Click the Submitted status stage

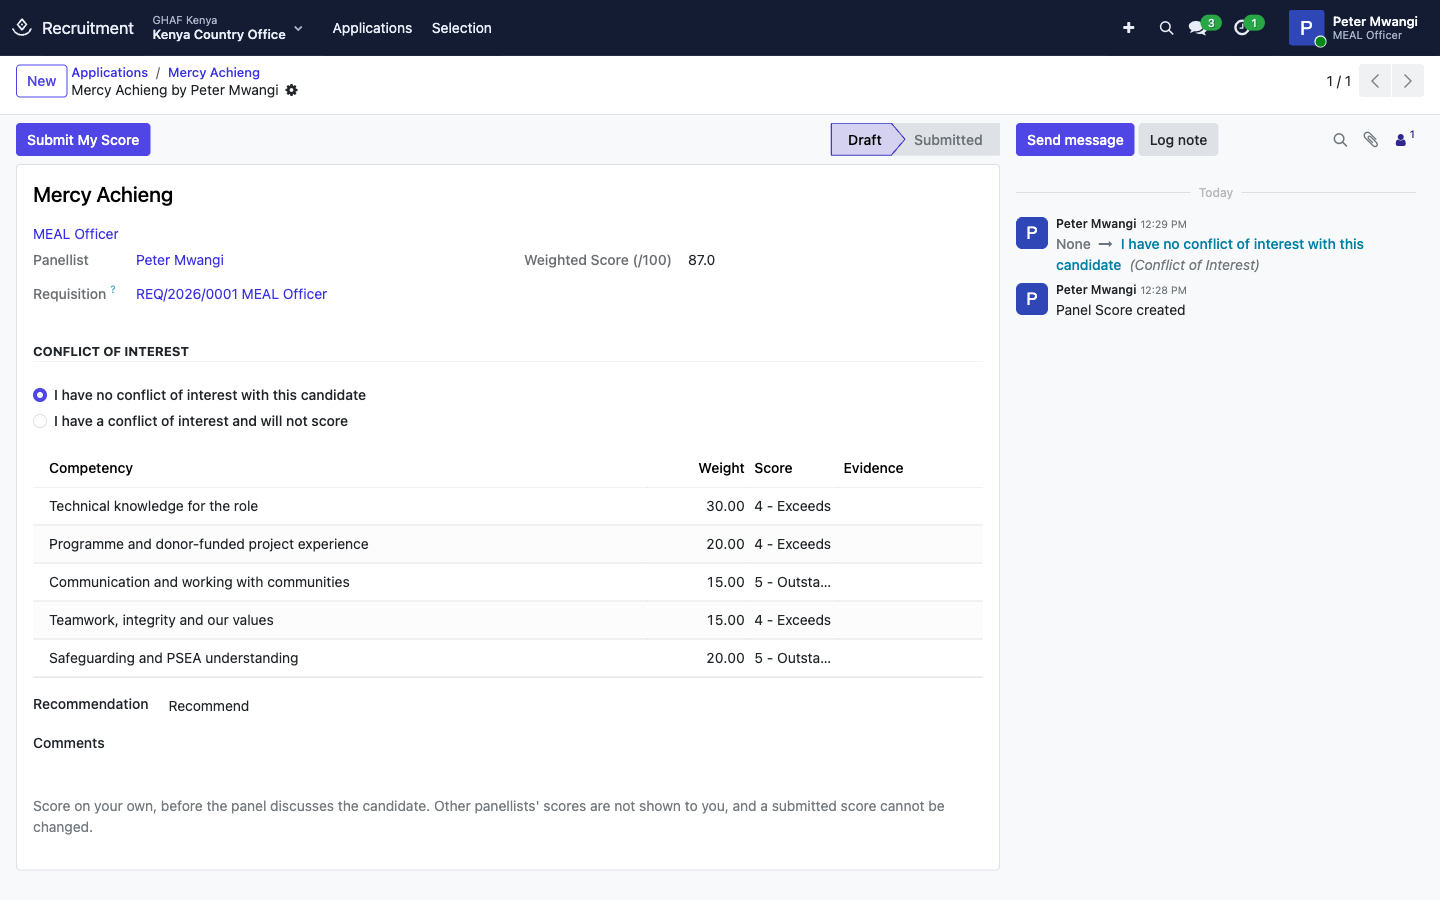coord(948,140)
